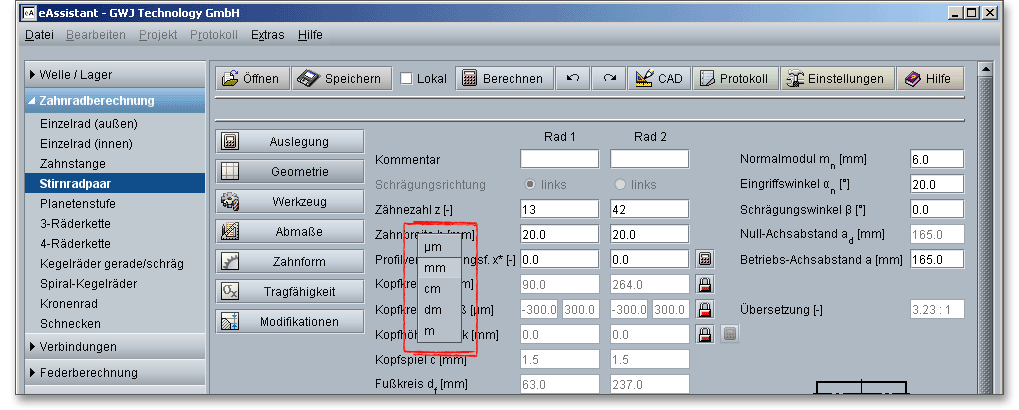The image size is (1019, 410).
Task: Click the redo arrow icon in toolbar
Action: click(x=609, y=79)
